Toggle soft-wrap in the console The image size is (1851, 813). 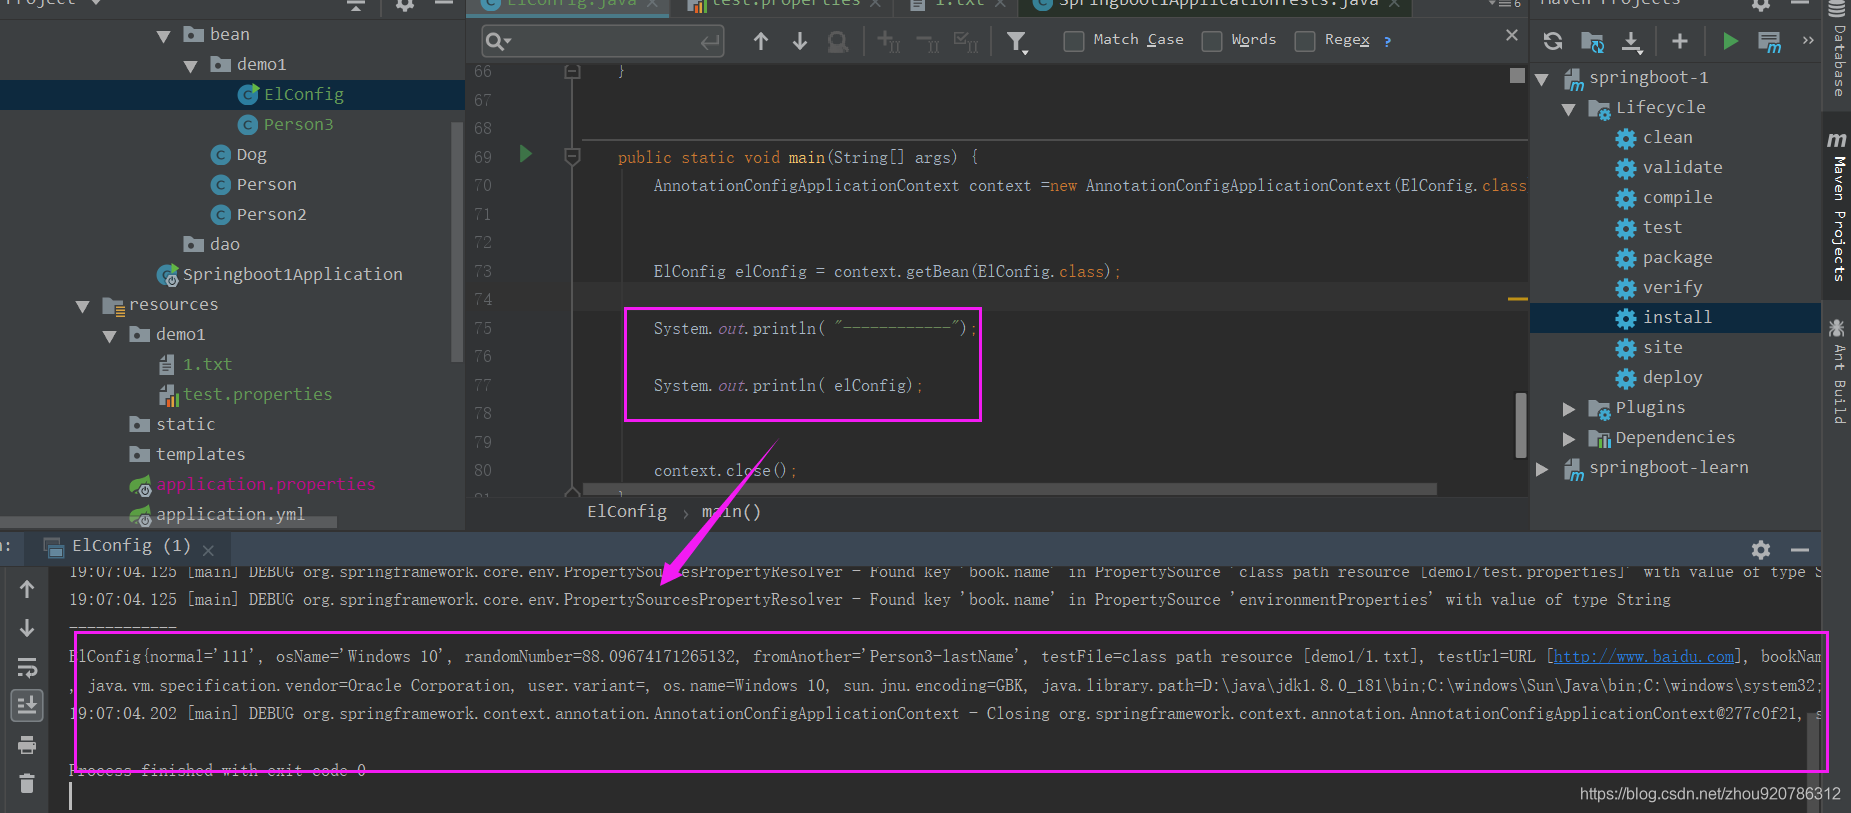[27, 667]
